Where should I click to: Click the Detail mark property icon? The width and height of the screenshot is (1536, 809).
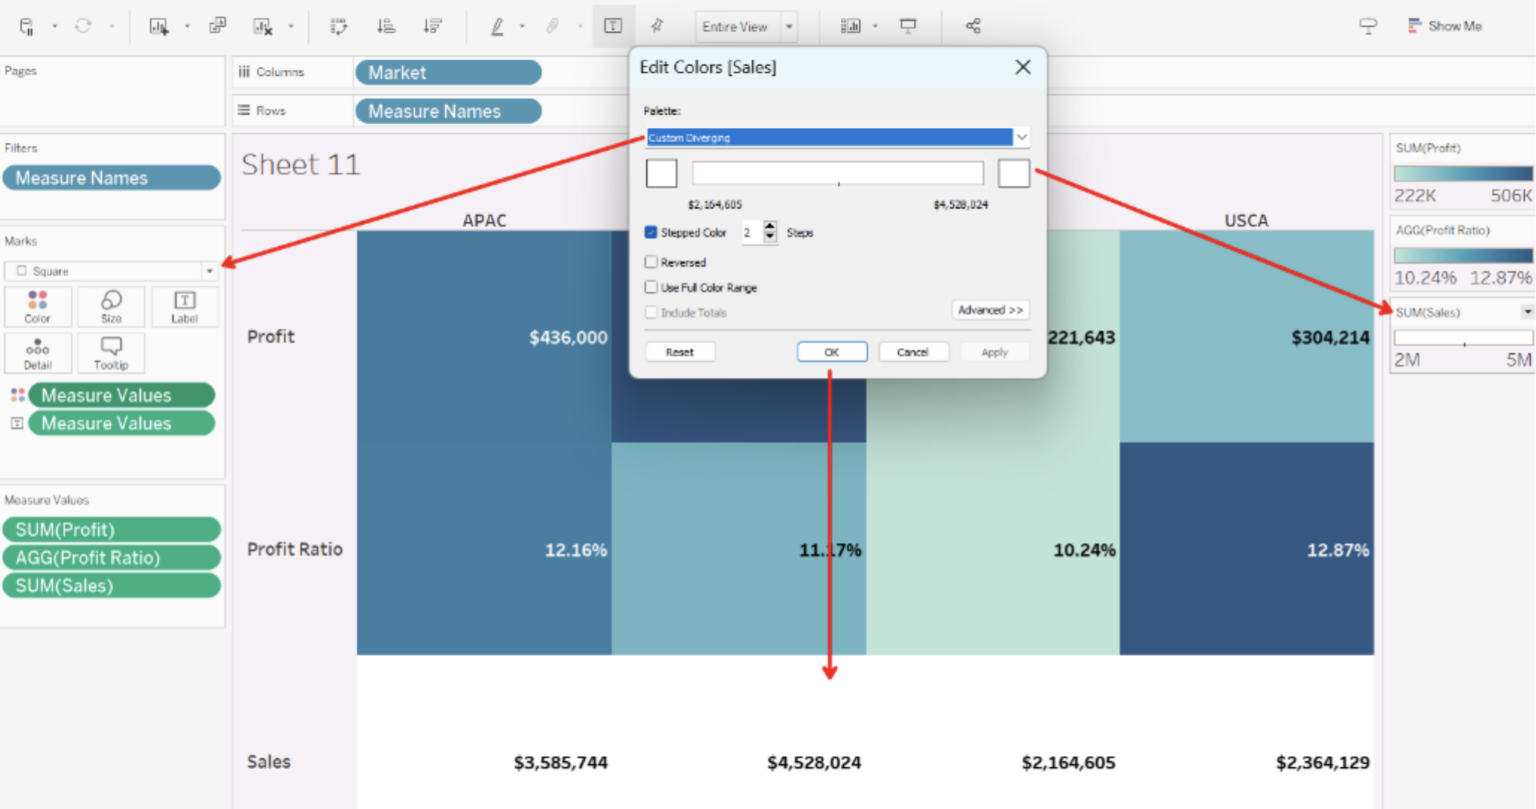(37, 352)
